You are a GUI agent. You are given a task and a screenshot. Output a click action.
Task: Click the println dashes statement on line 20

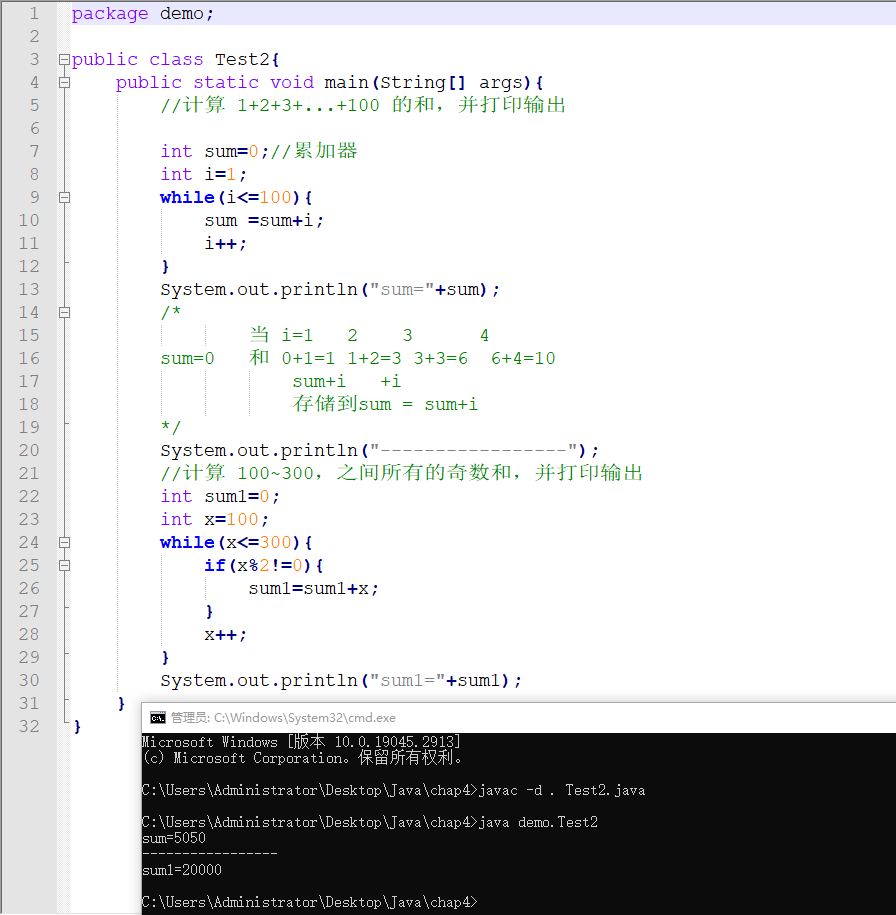[x=379, y=450]
